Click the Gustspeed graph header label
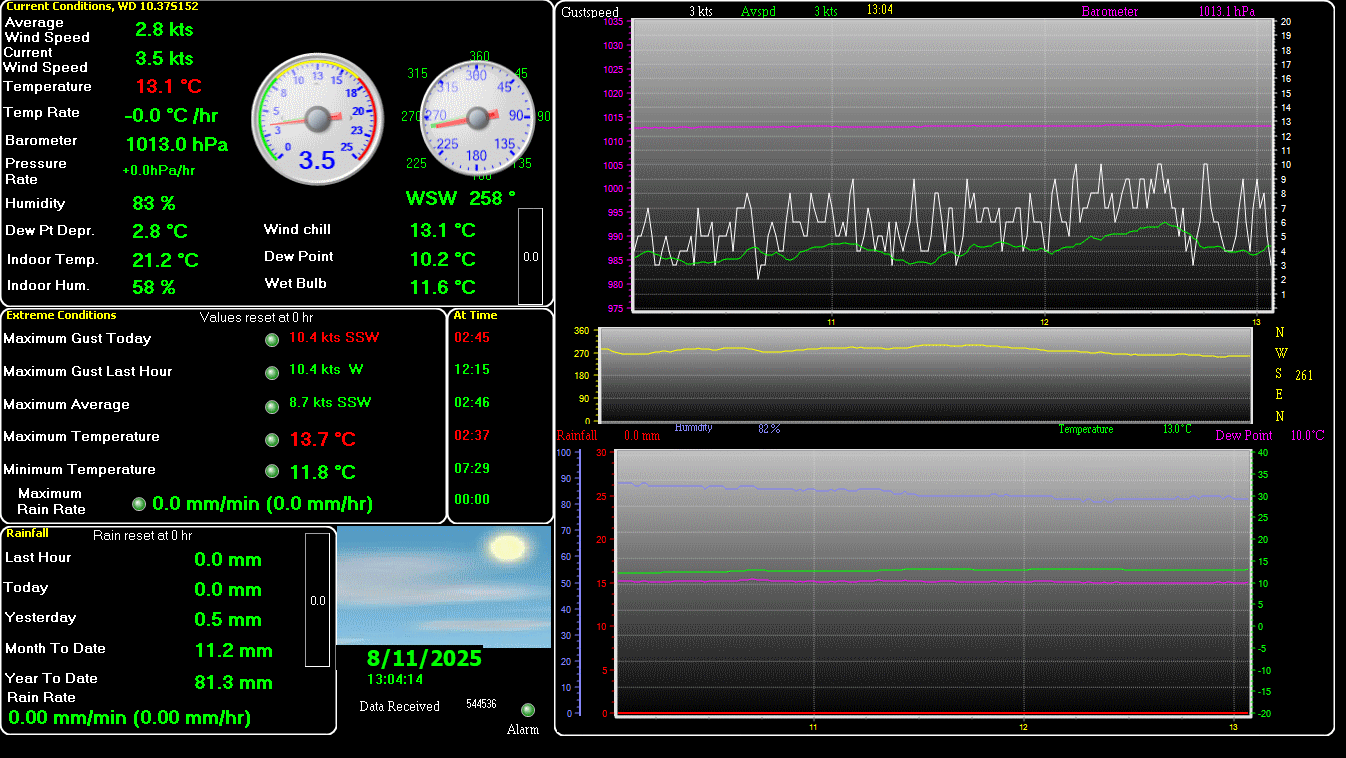The width and height of the screenshot is (1346, 758). 589,11
